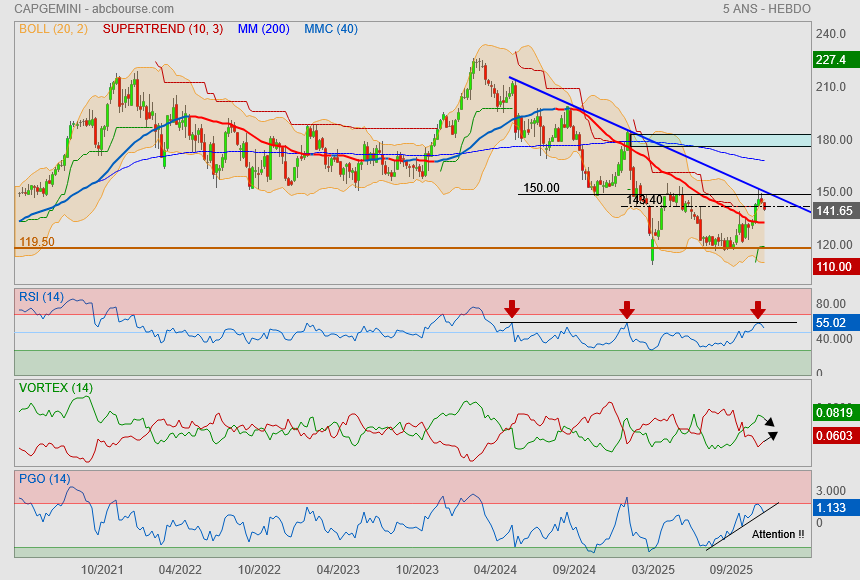Click the Attention !! annotation text

click(x=777, y=535)
